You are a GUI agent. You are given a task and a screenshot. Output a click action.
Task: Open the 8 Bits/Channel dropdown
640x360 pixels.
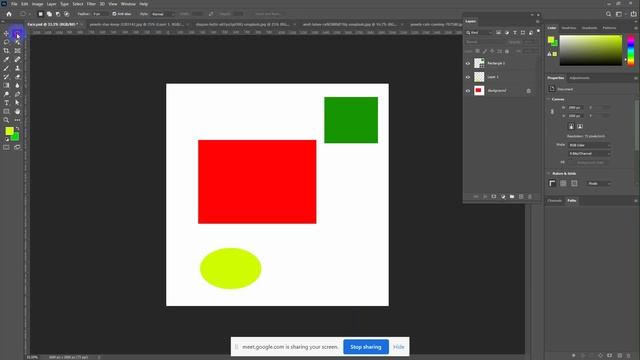(x=590, y=153)
